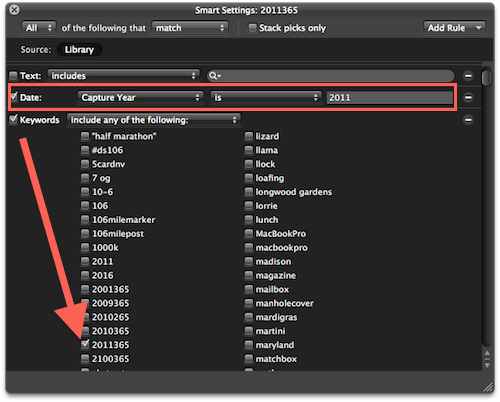500x402 pixels.
Task: Enable the Text rule checkbox
Action: 13,76
